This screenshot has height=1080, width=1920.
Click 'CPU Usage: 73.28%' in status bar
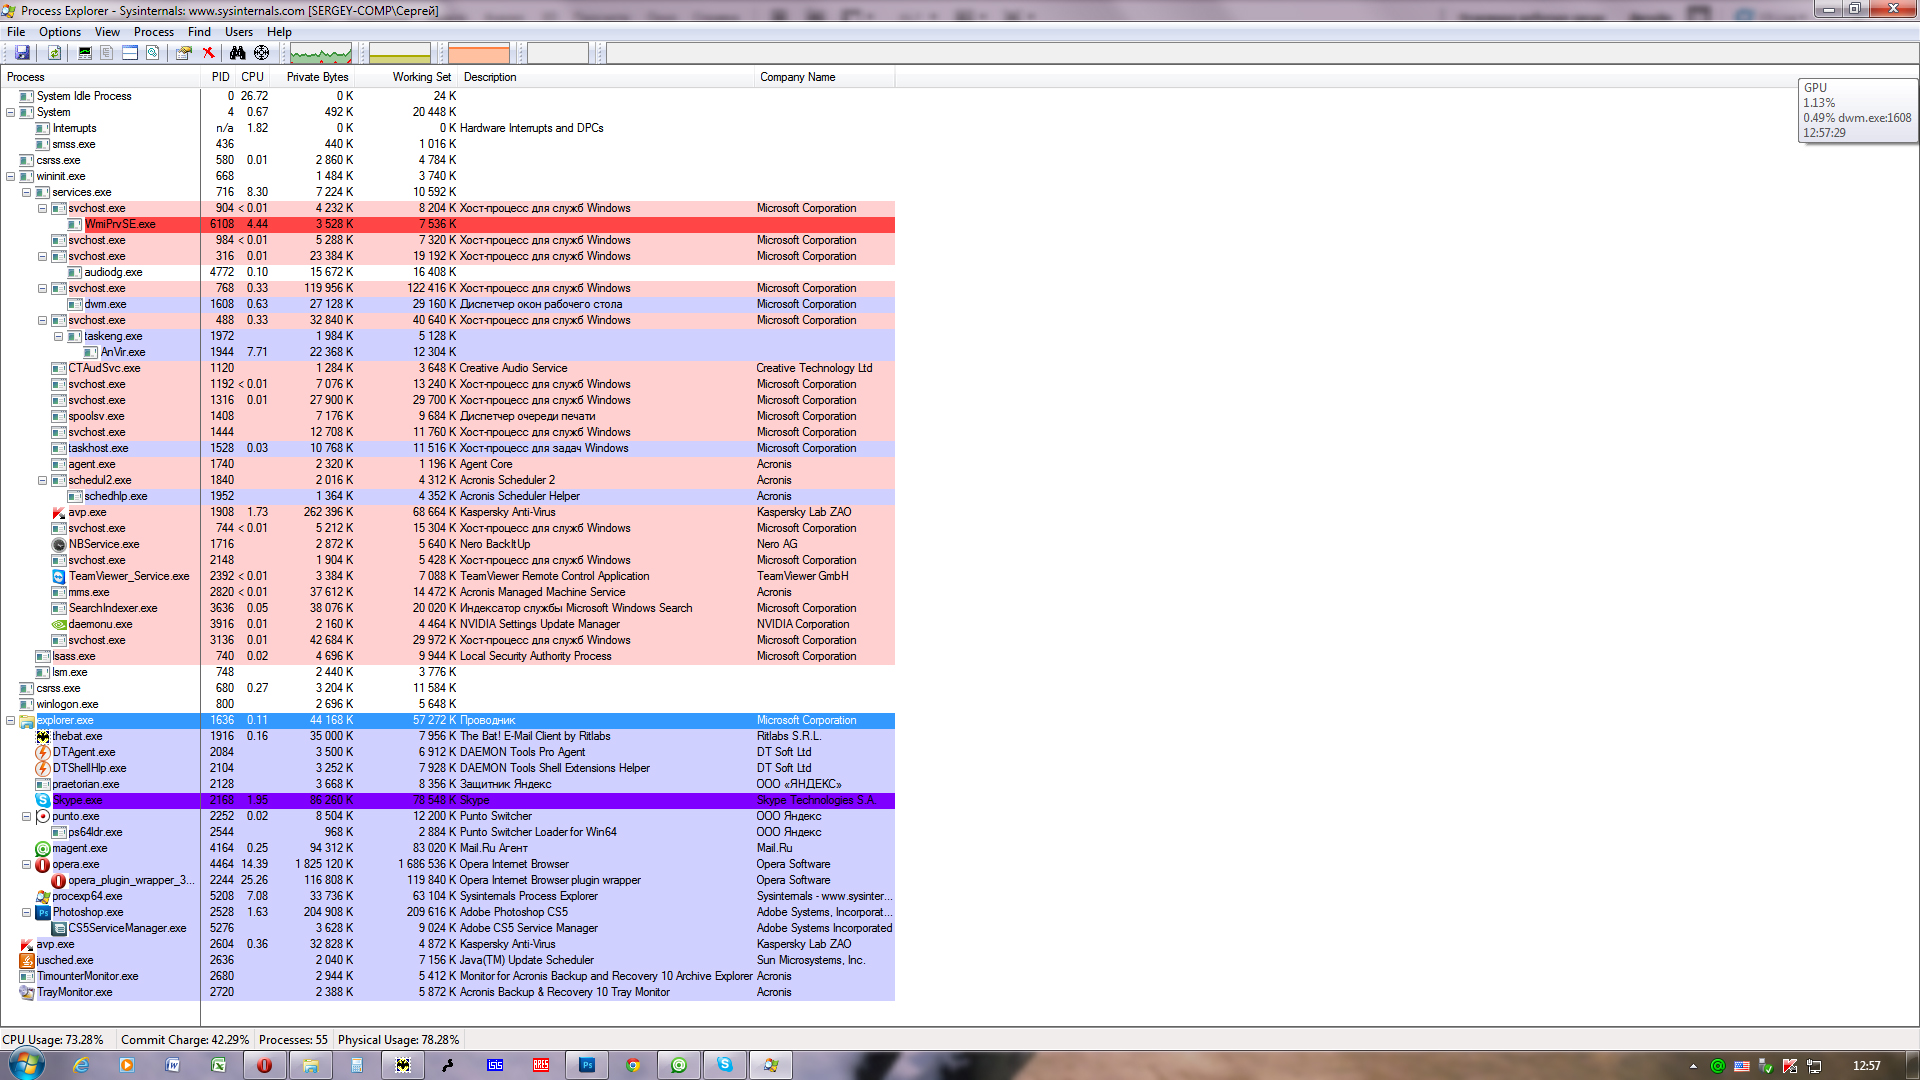[x=53, y=1039]
